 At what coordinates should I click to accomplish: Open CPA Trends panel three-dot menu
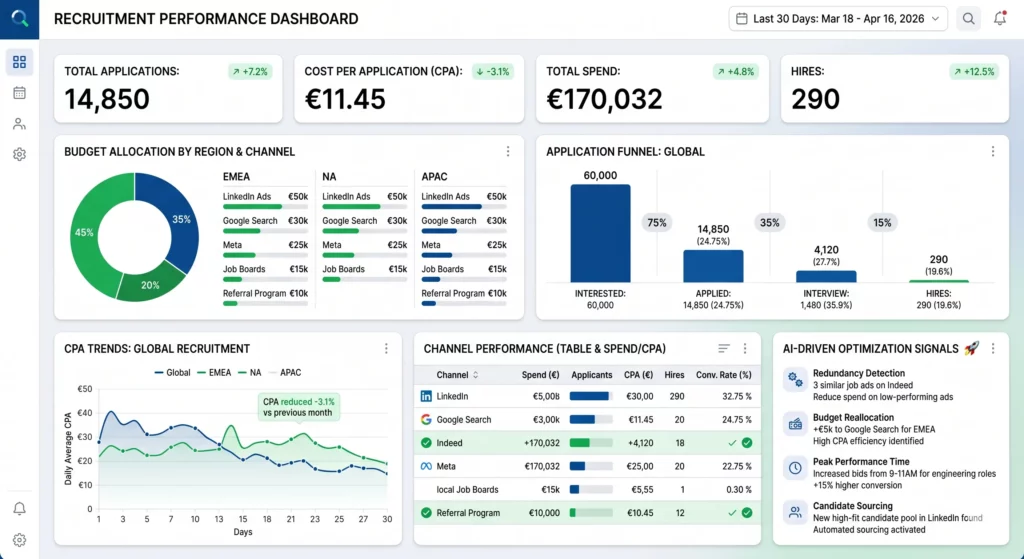(386, 349)
